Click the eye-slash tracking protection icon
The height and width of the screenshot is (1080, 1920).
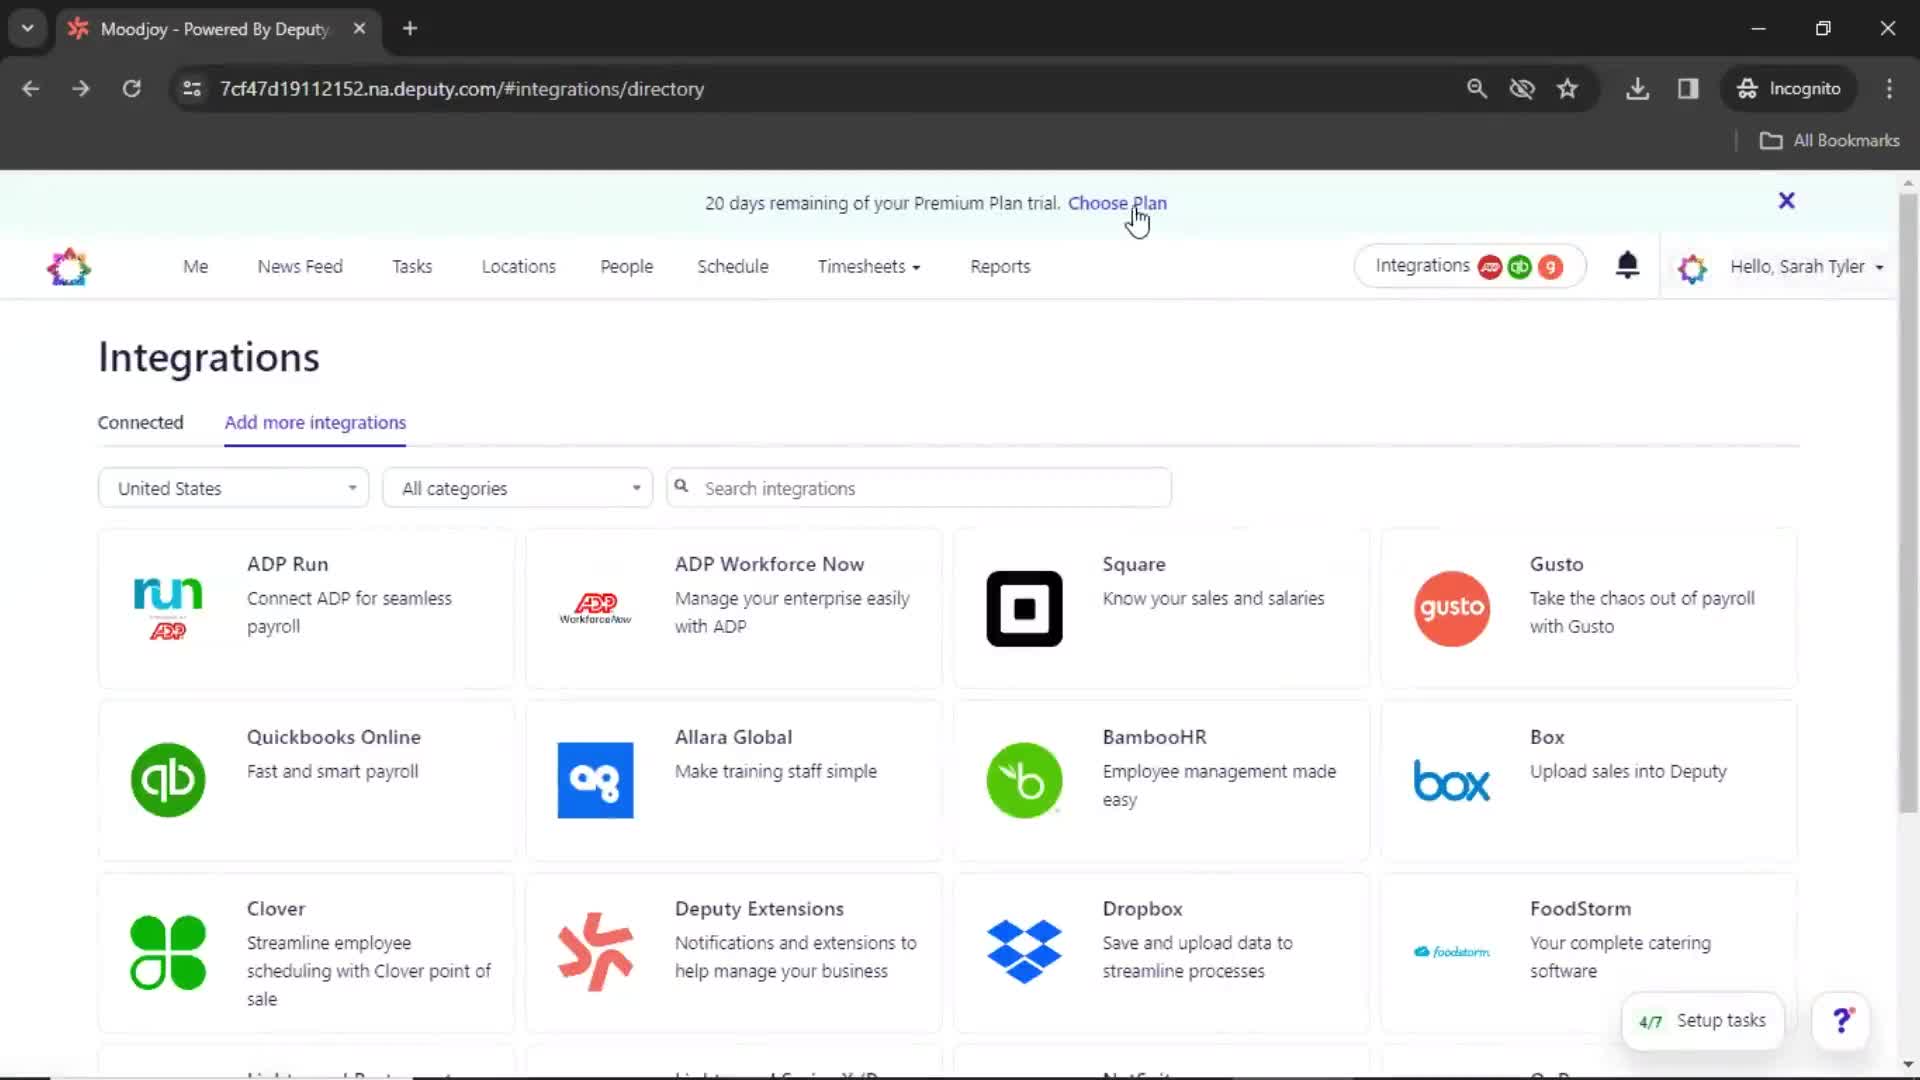[1522, 89]
